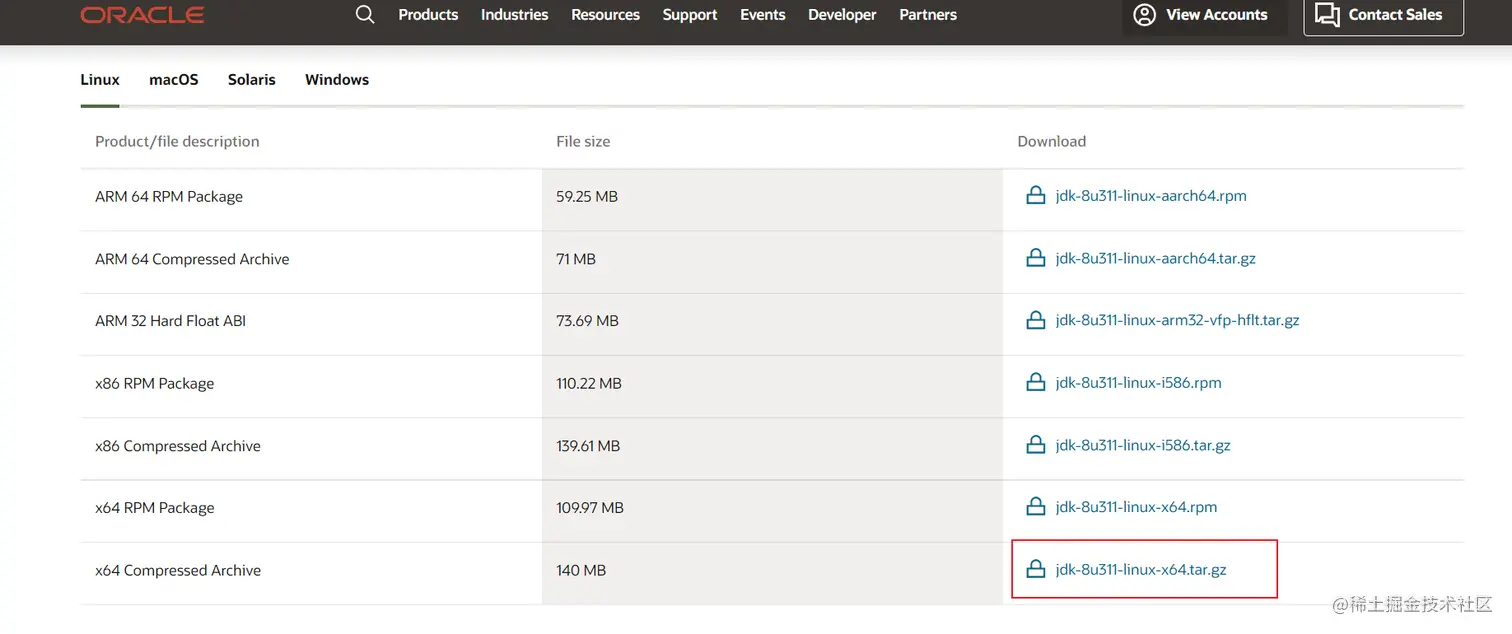Open the Industries menu
This screenshot has width=1512, height=634.
514,15
